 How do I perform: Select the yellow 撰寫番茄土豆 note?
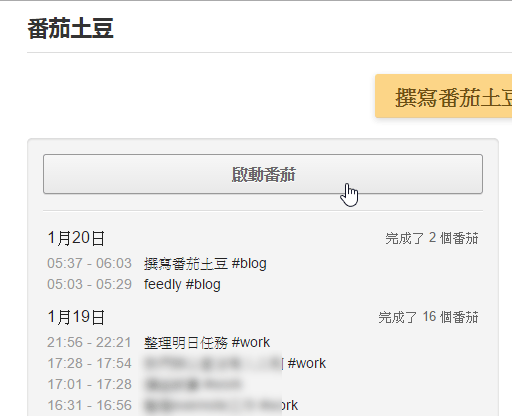(444, 96)
